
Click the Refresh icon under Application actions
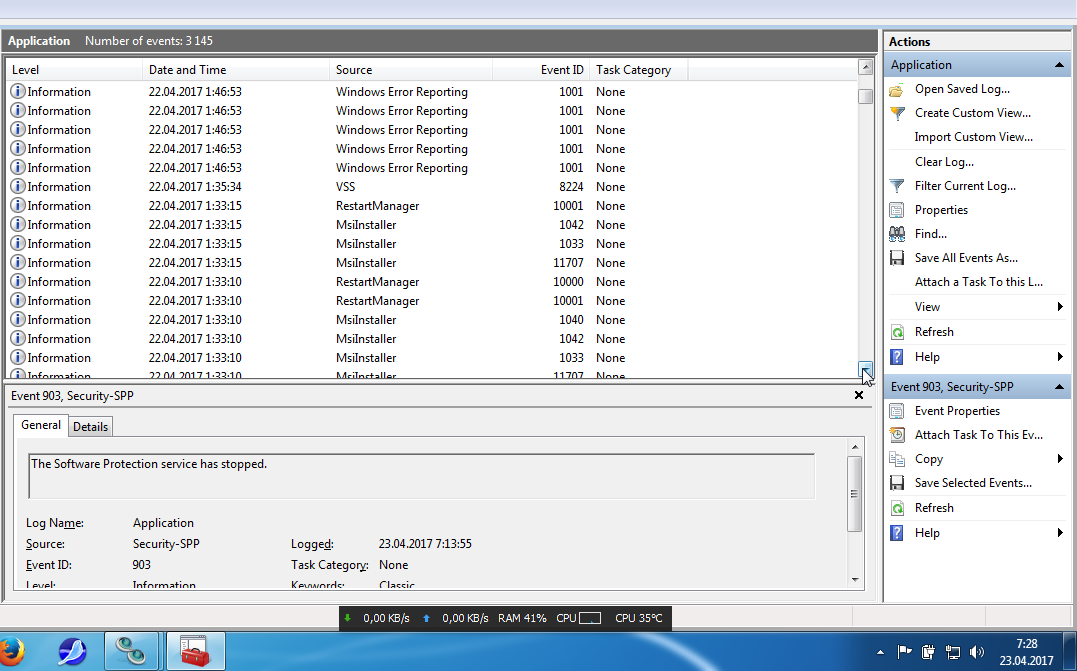point(896,332)
